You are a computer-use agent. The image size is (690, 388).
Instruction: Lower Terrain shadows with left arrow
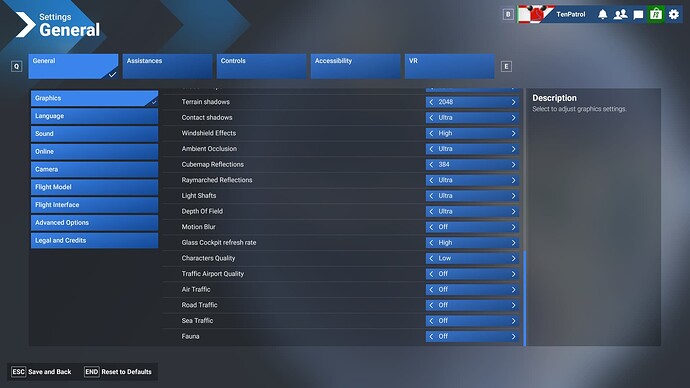point(431,102)
